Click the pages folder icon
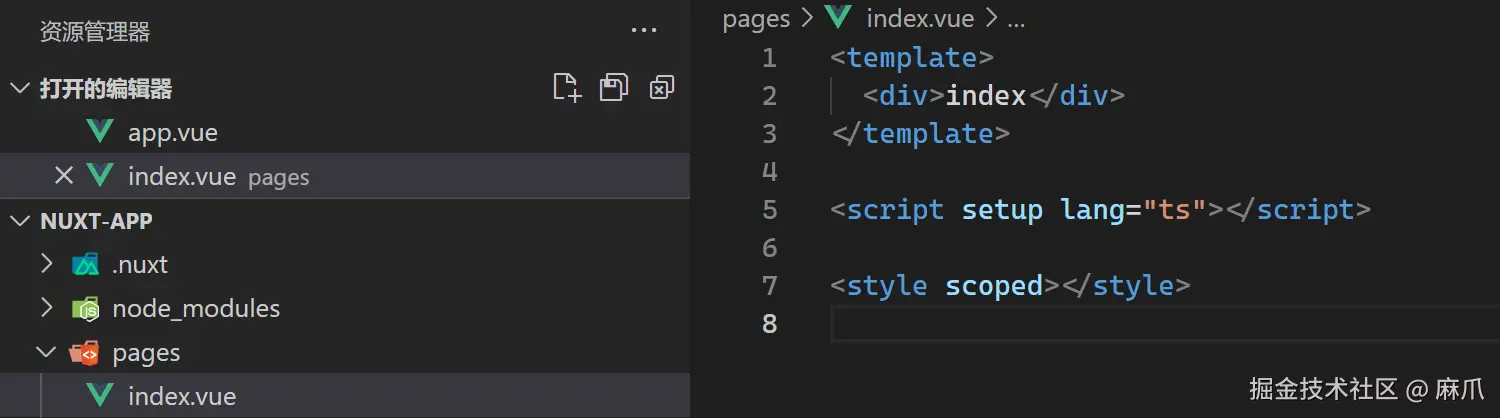This screenshot has height=418, width=1500. pos(86,352)
